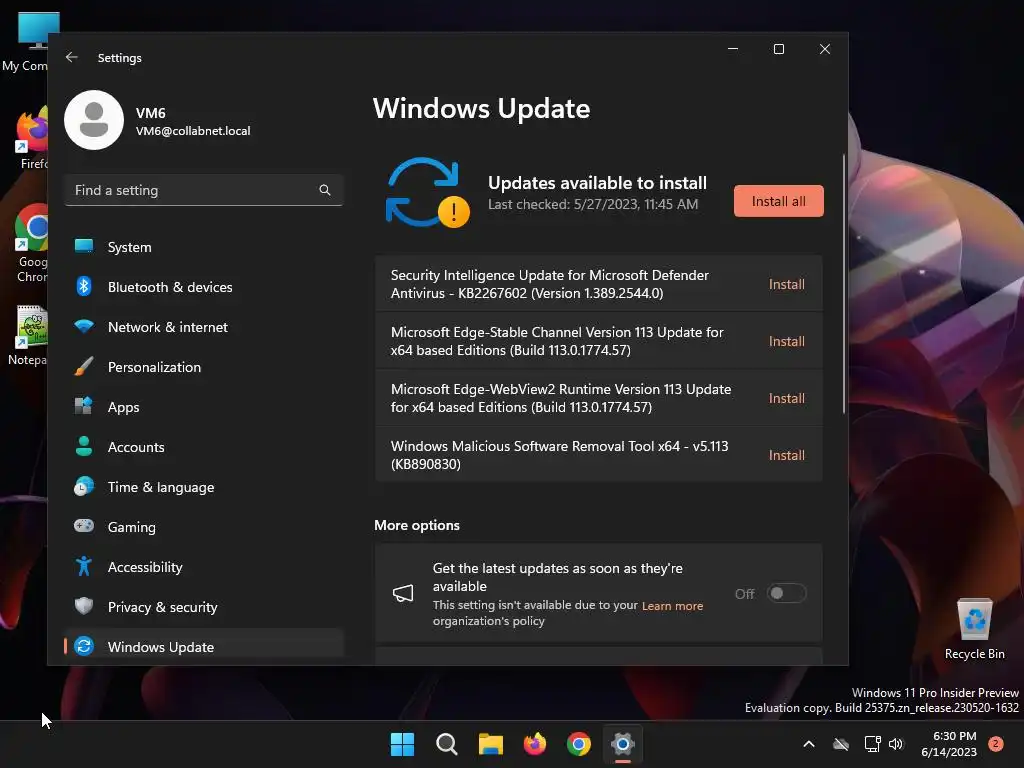Screen dimensions: 1024x768
Task: Click the Windows Update page heading
Action: pos(481,108)
